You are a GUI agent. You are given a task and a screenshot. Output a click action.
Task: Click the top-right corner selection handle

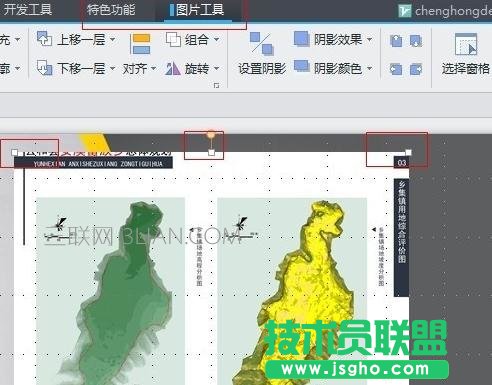[408, 152]
